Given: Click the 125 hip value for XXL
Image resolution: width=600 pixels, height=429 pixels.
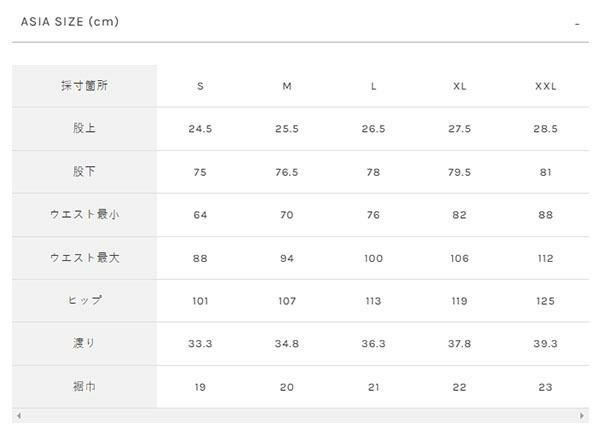Looking at the screenshot, I should (546, 301).
